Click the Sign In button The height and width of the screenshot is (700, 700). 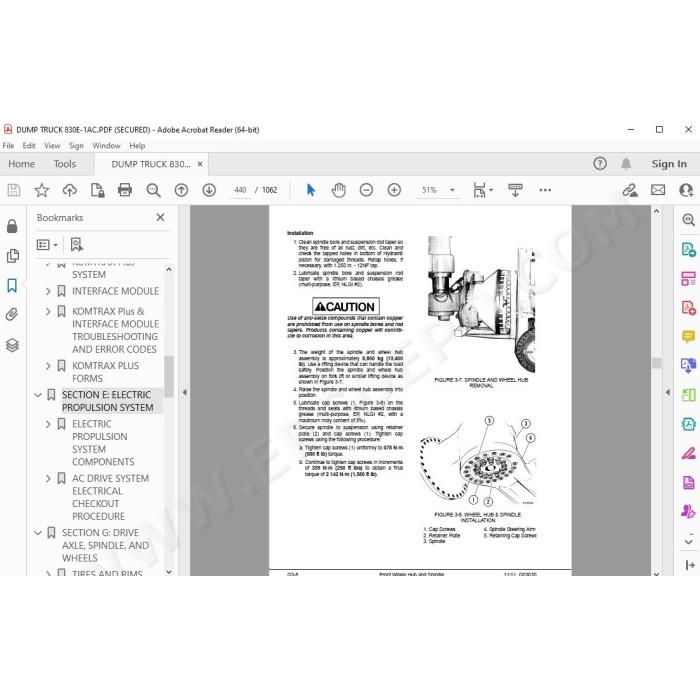[x=669, y=164]
